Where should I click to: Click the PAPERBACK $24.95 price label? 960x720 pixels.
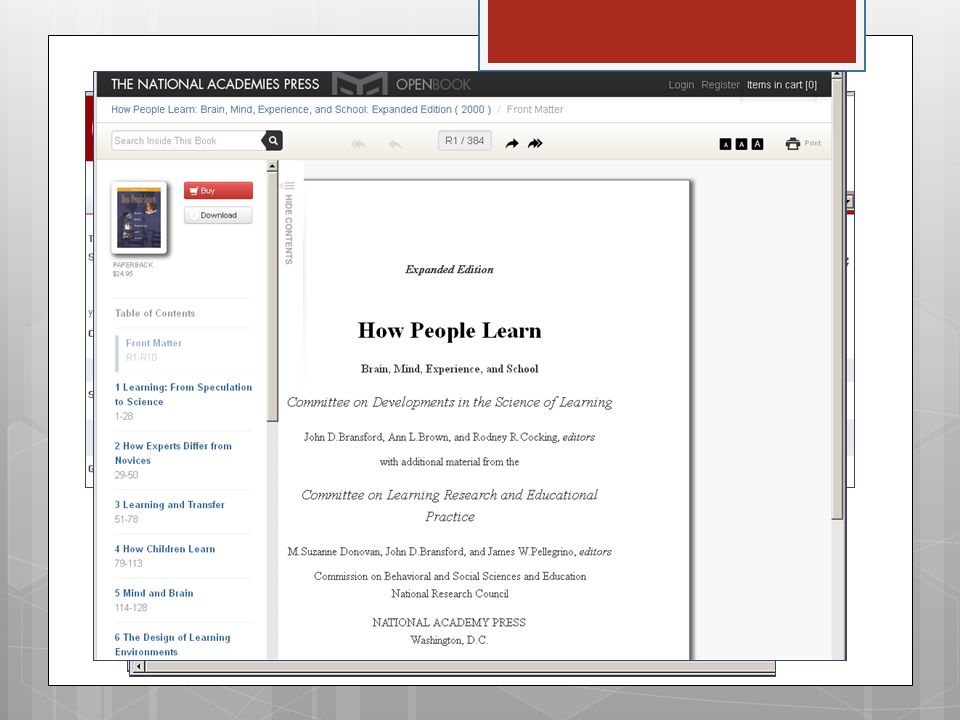click(133, 269)
